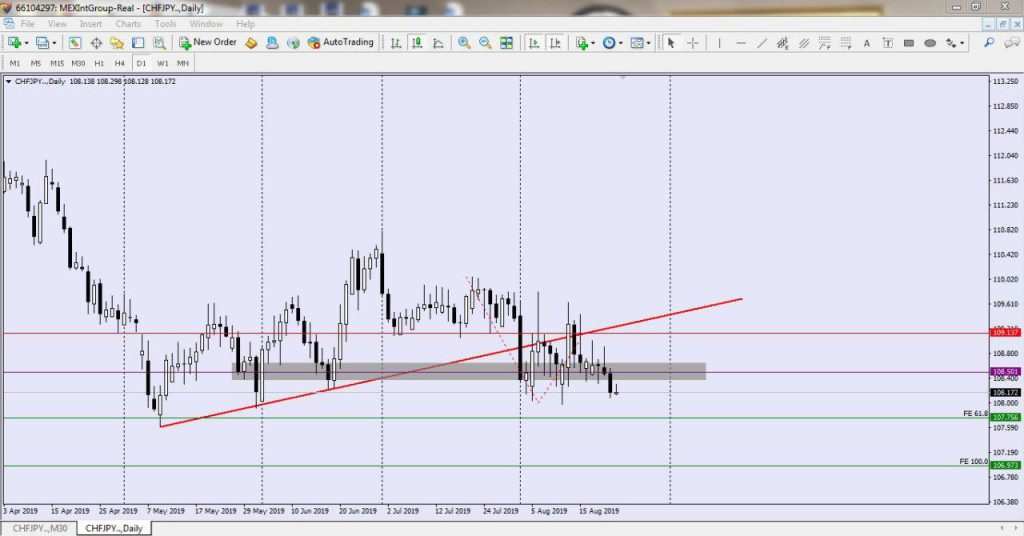
Task: Tile chart windows
Action: tap(506, 43)
